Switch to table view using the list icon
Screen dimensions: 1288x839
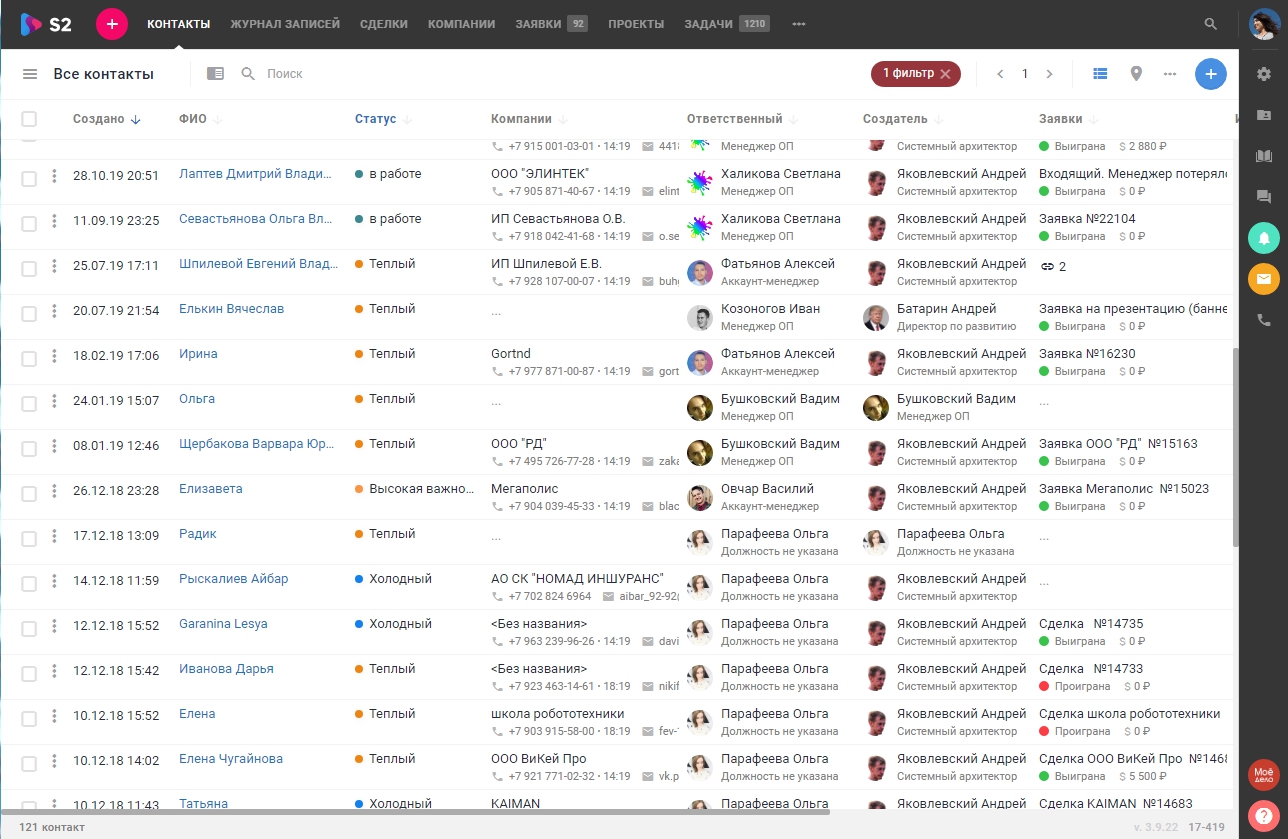coord(1099,73)
